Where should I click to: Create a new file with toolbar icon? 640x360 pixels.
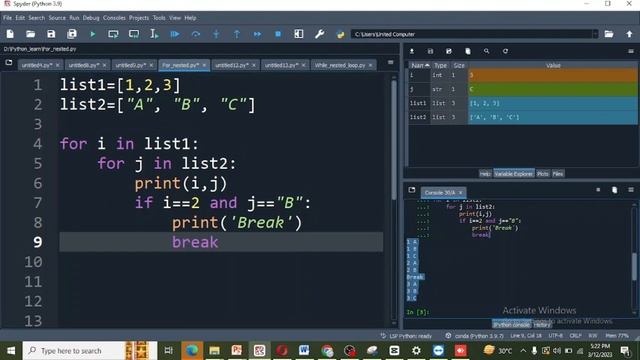(x=10, y=34)
